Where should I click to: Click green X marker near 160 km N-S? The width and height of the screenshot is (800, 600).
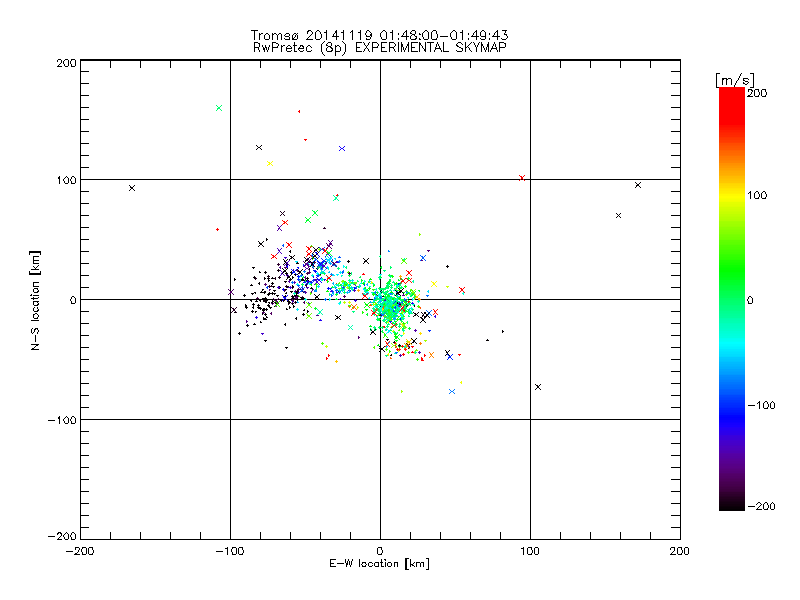tap(219, 108)
